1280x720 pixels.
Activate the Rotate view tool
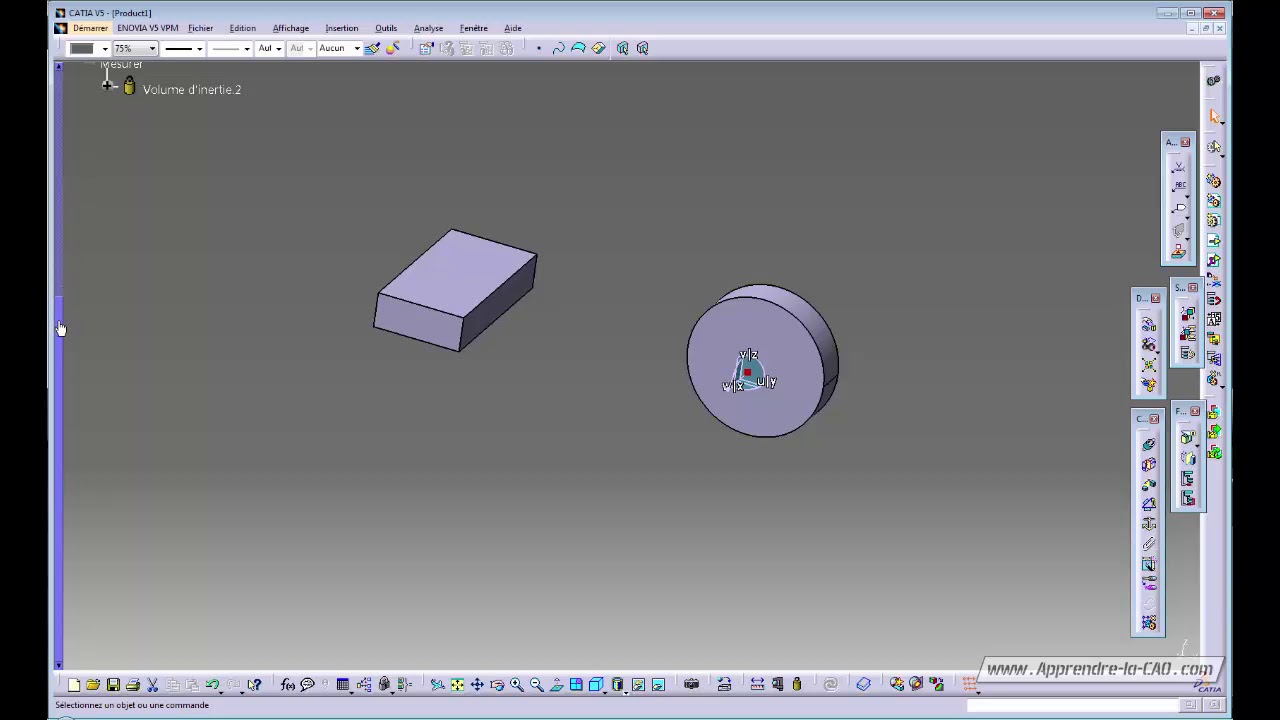(x=497, y=685)
